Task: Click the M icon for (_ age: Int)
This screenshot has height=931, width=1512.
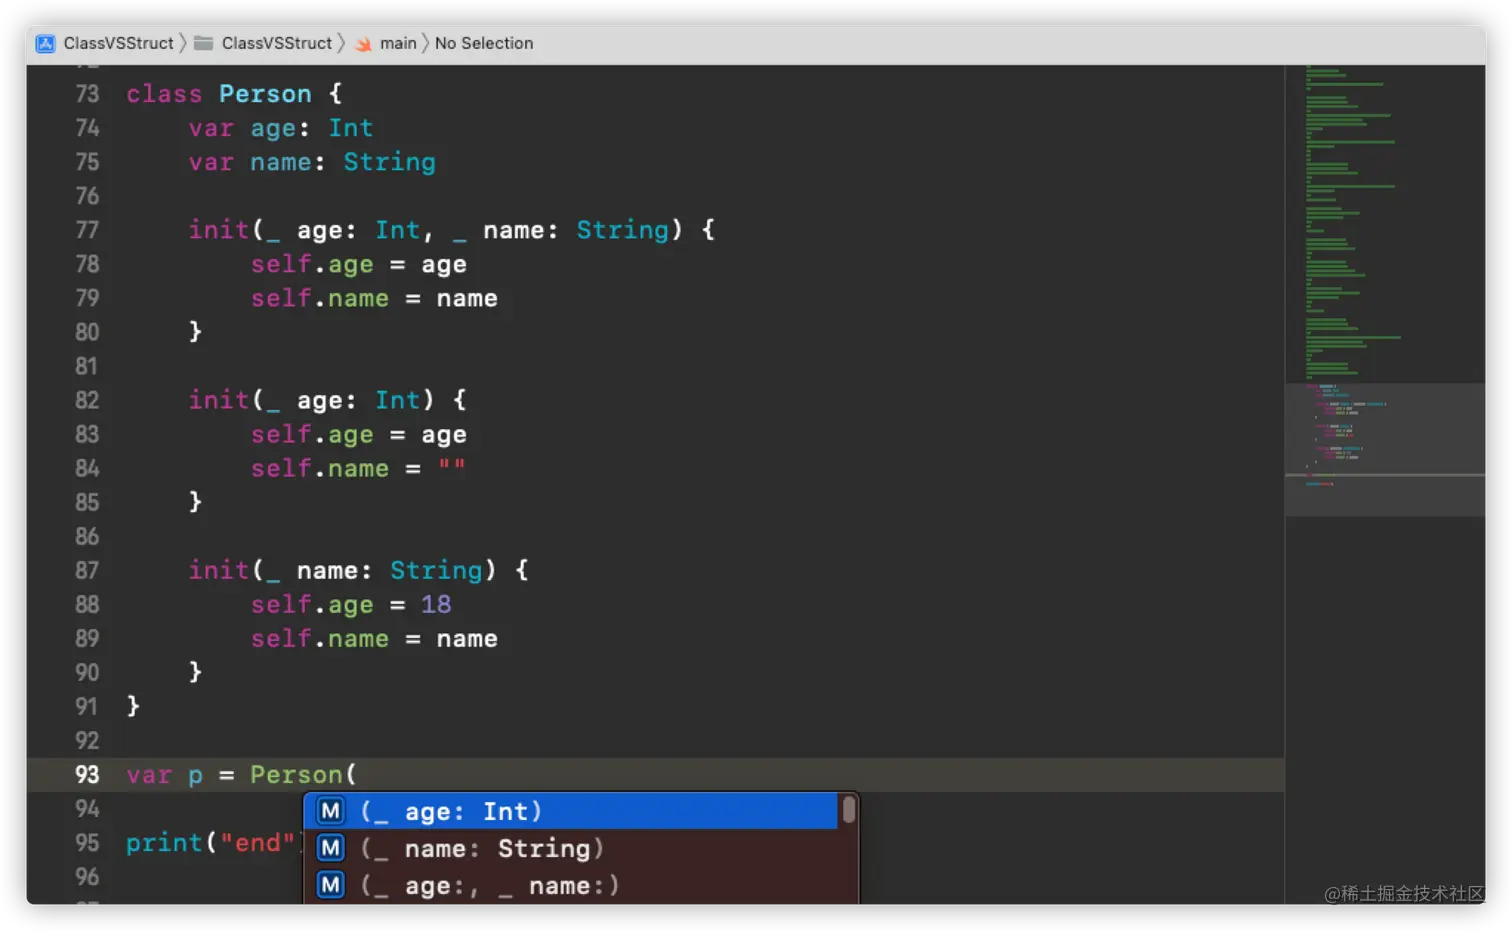Action: [x=331, y=811]
